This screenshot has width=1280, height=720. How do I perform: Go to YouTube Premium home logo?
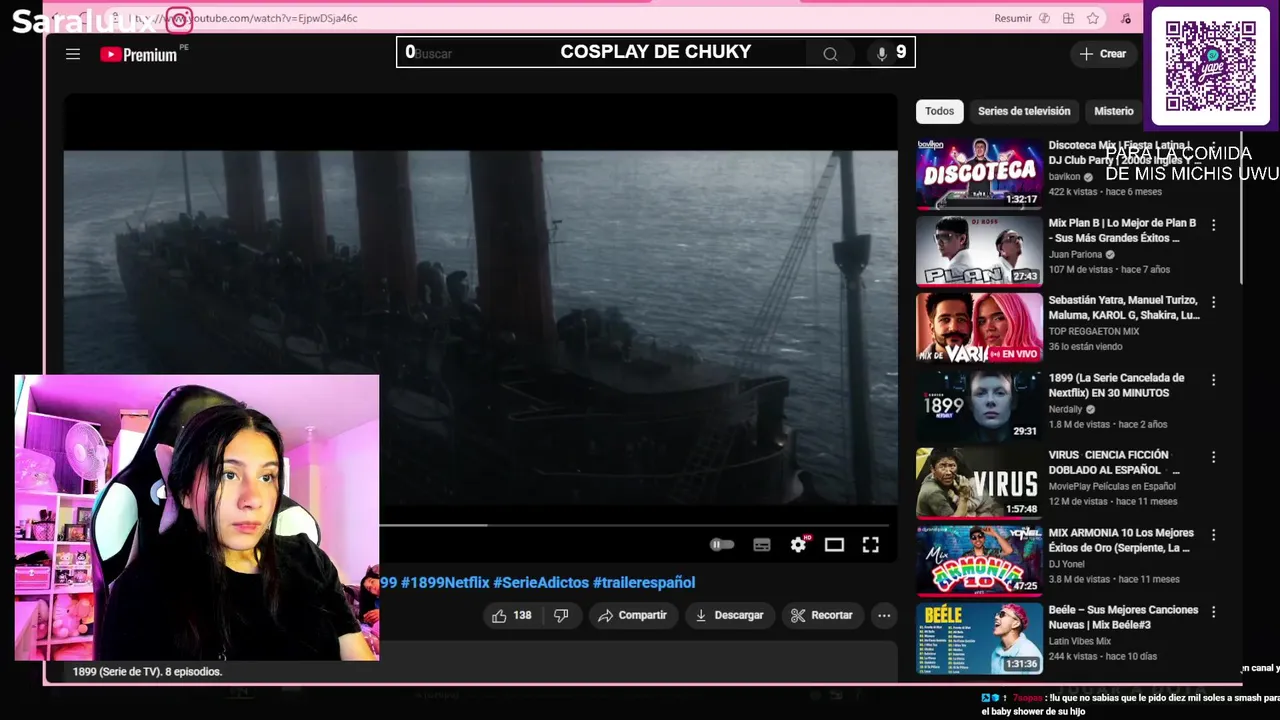pyautogui.click(x=139, y=54)
